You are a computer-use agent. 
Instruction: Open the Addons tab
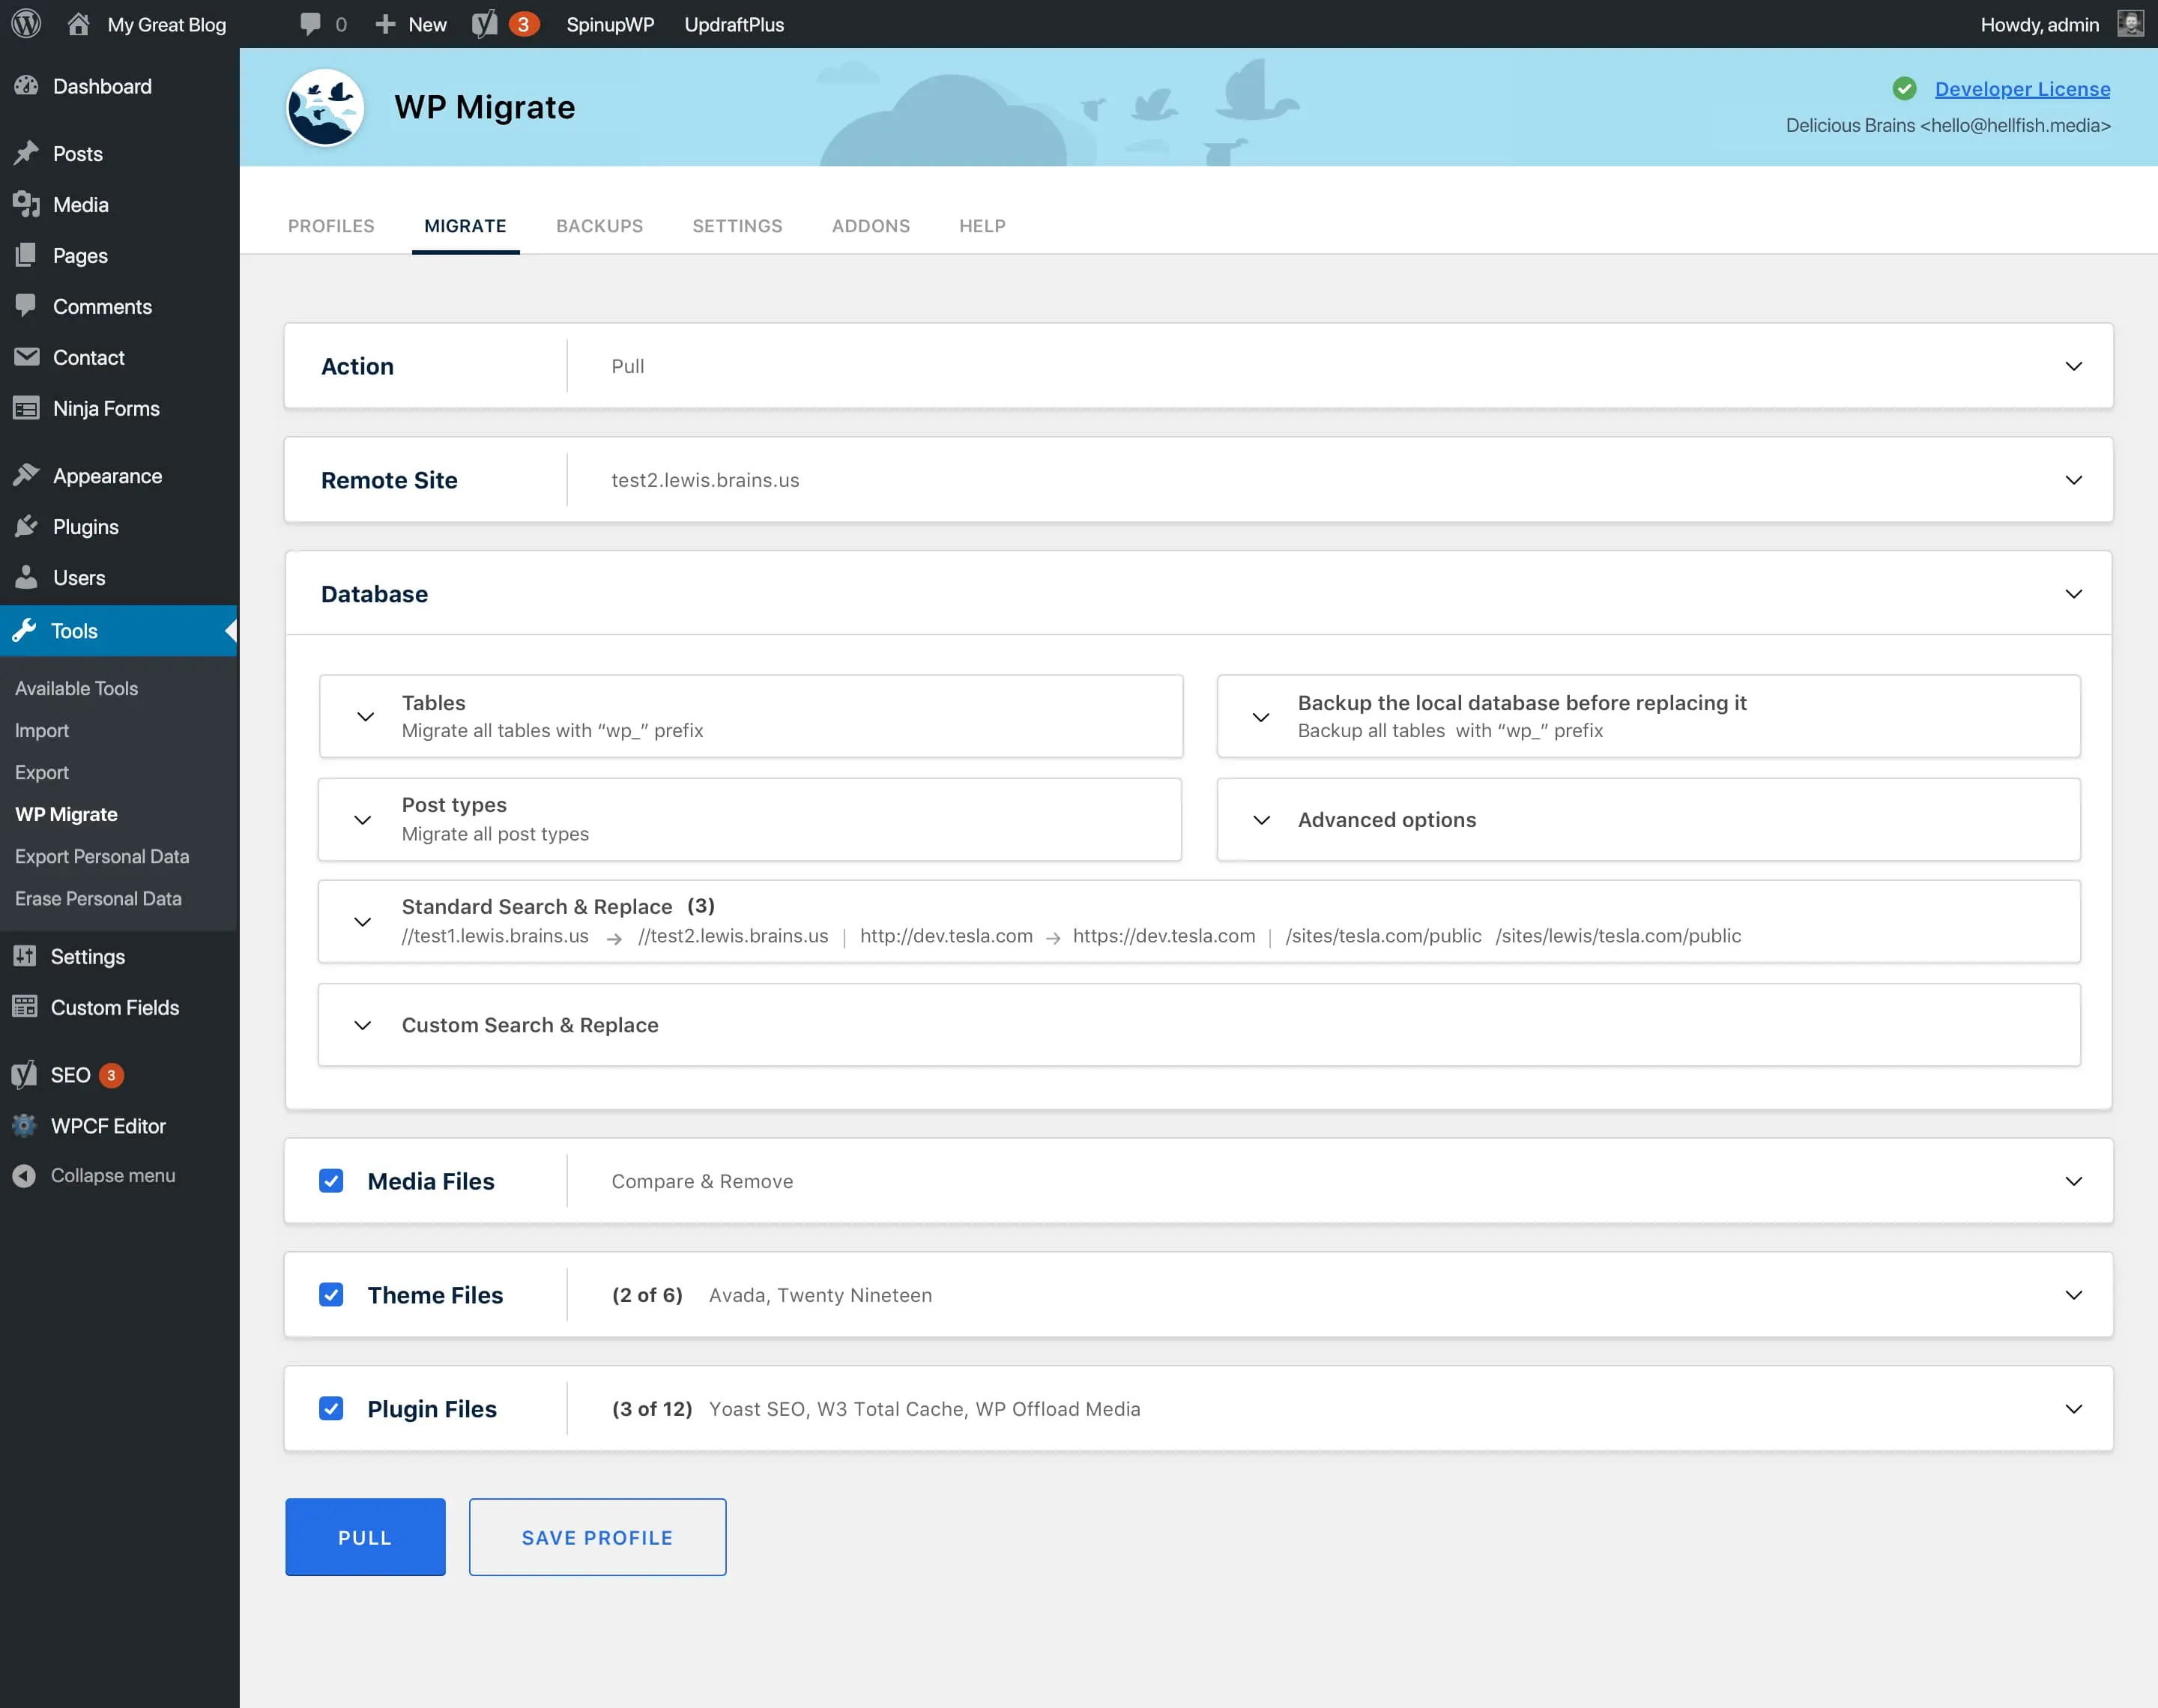pos(871,226)
